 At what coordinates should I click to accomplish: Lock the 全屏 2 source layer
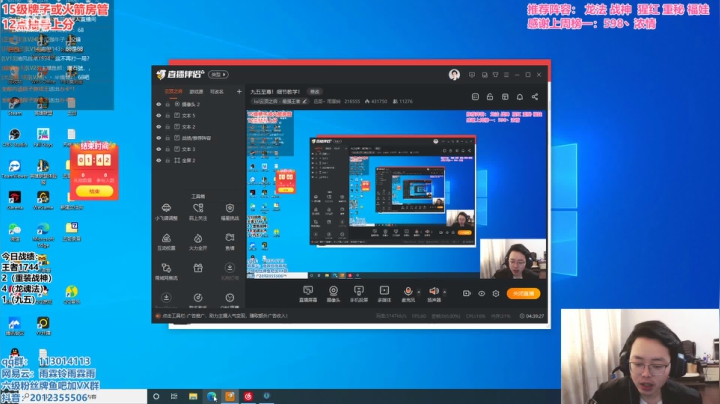[168, 160]
